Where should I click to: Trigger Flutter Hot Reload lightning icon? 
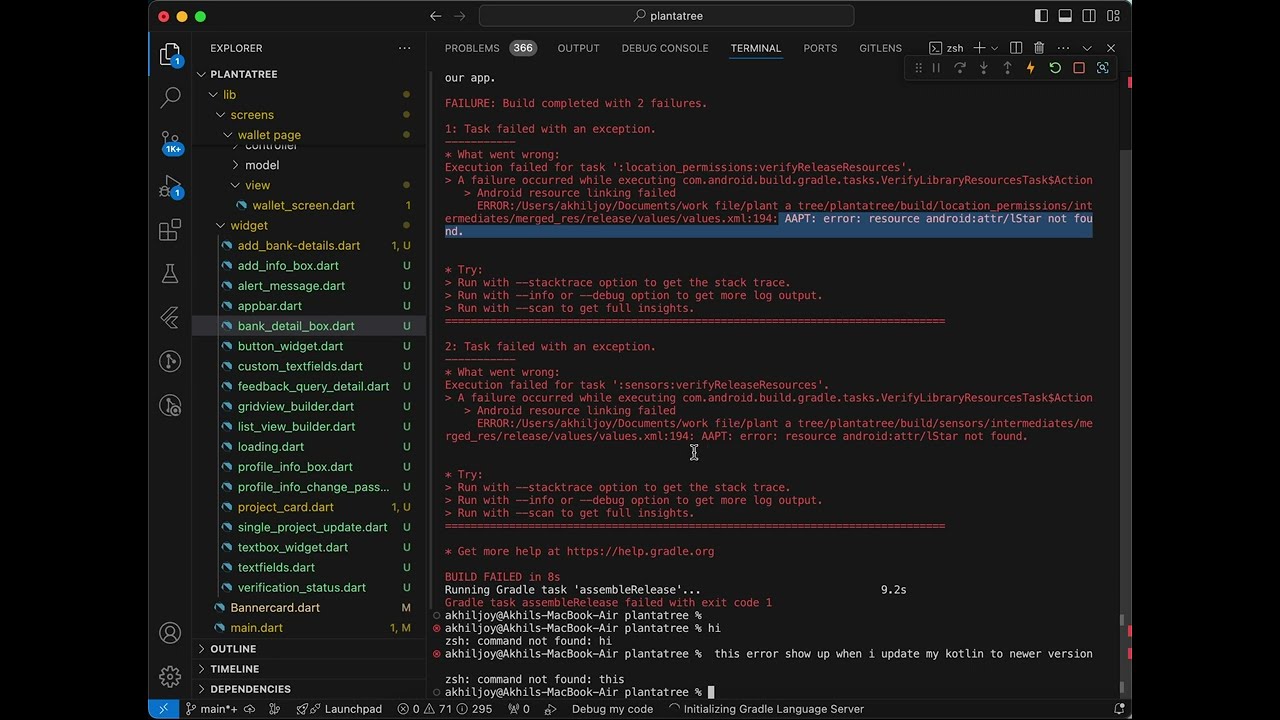(1031, 68)
